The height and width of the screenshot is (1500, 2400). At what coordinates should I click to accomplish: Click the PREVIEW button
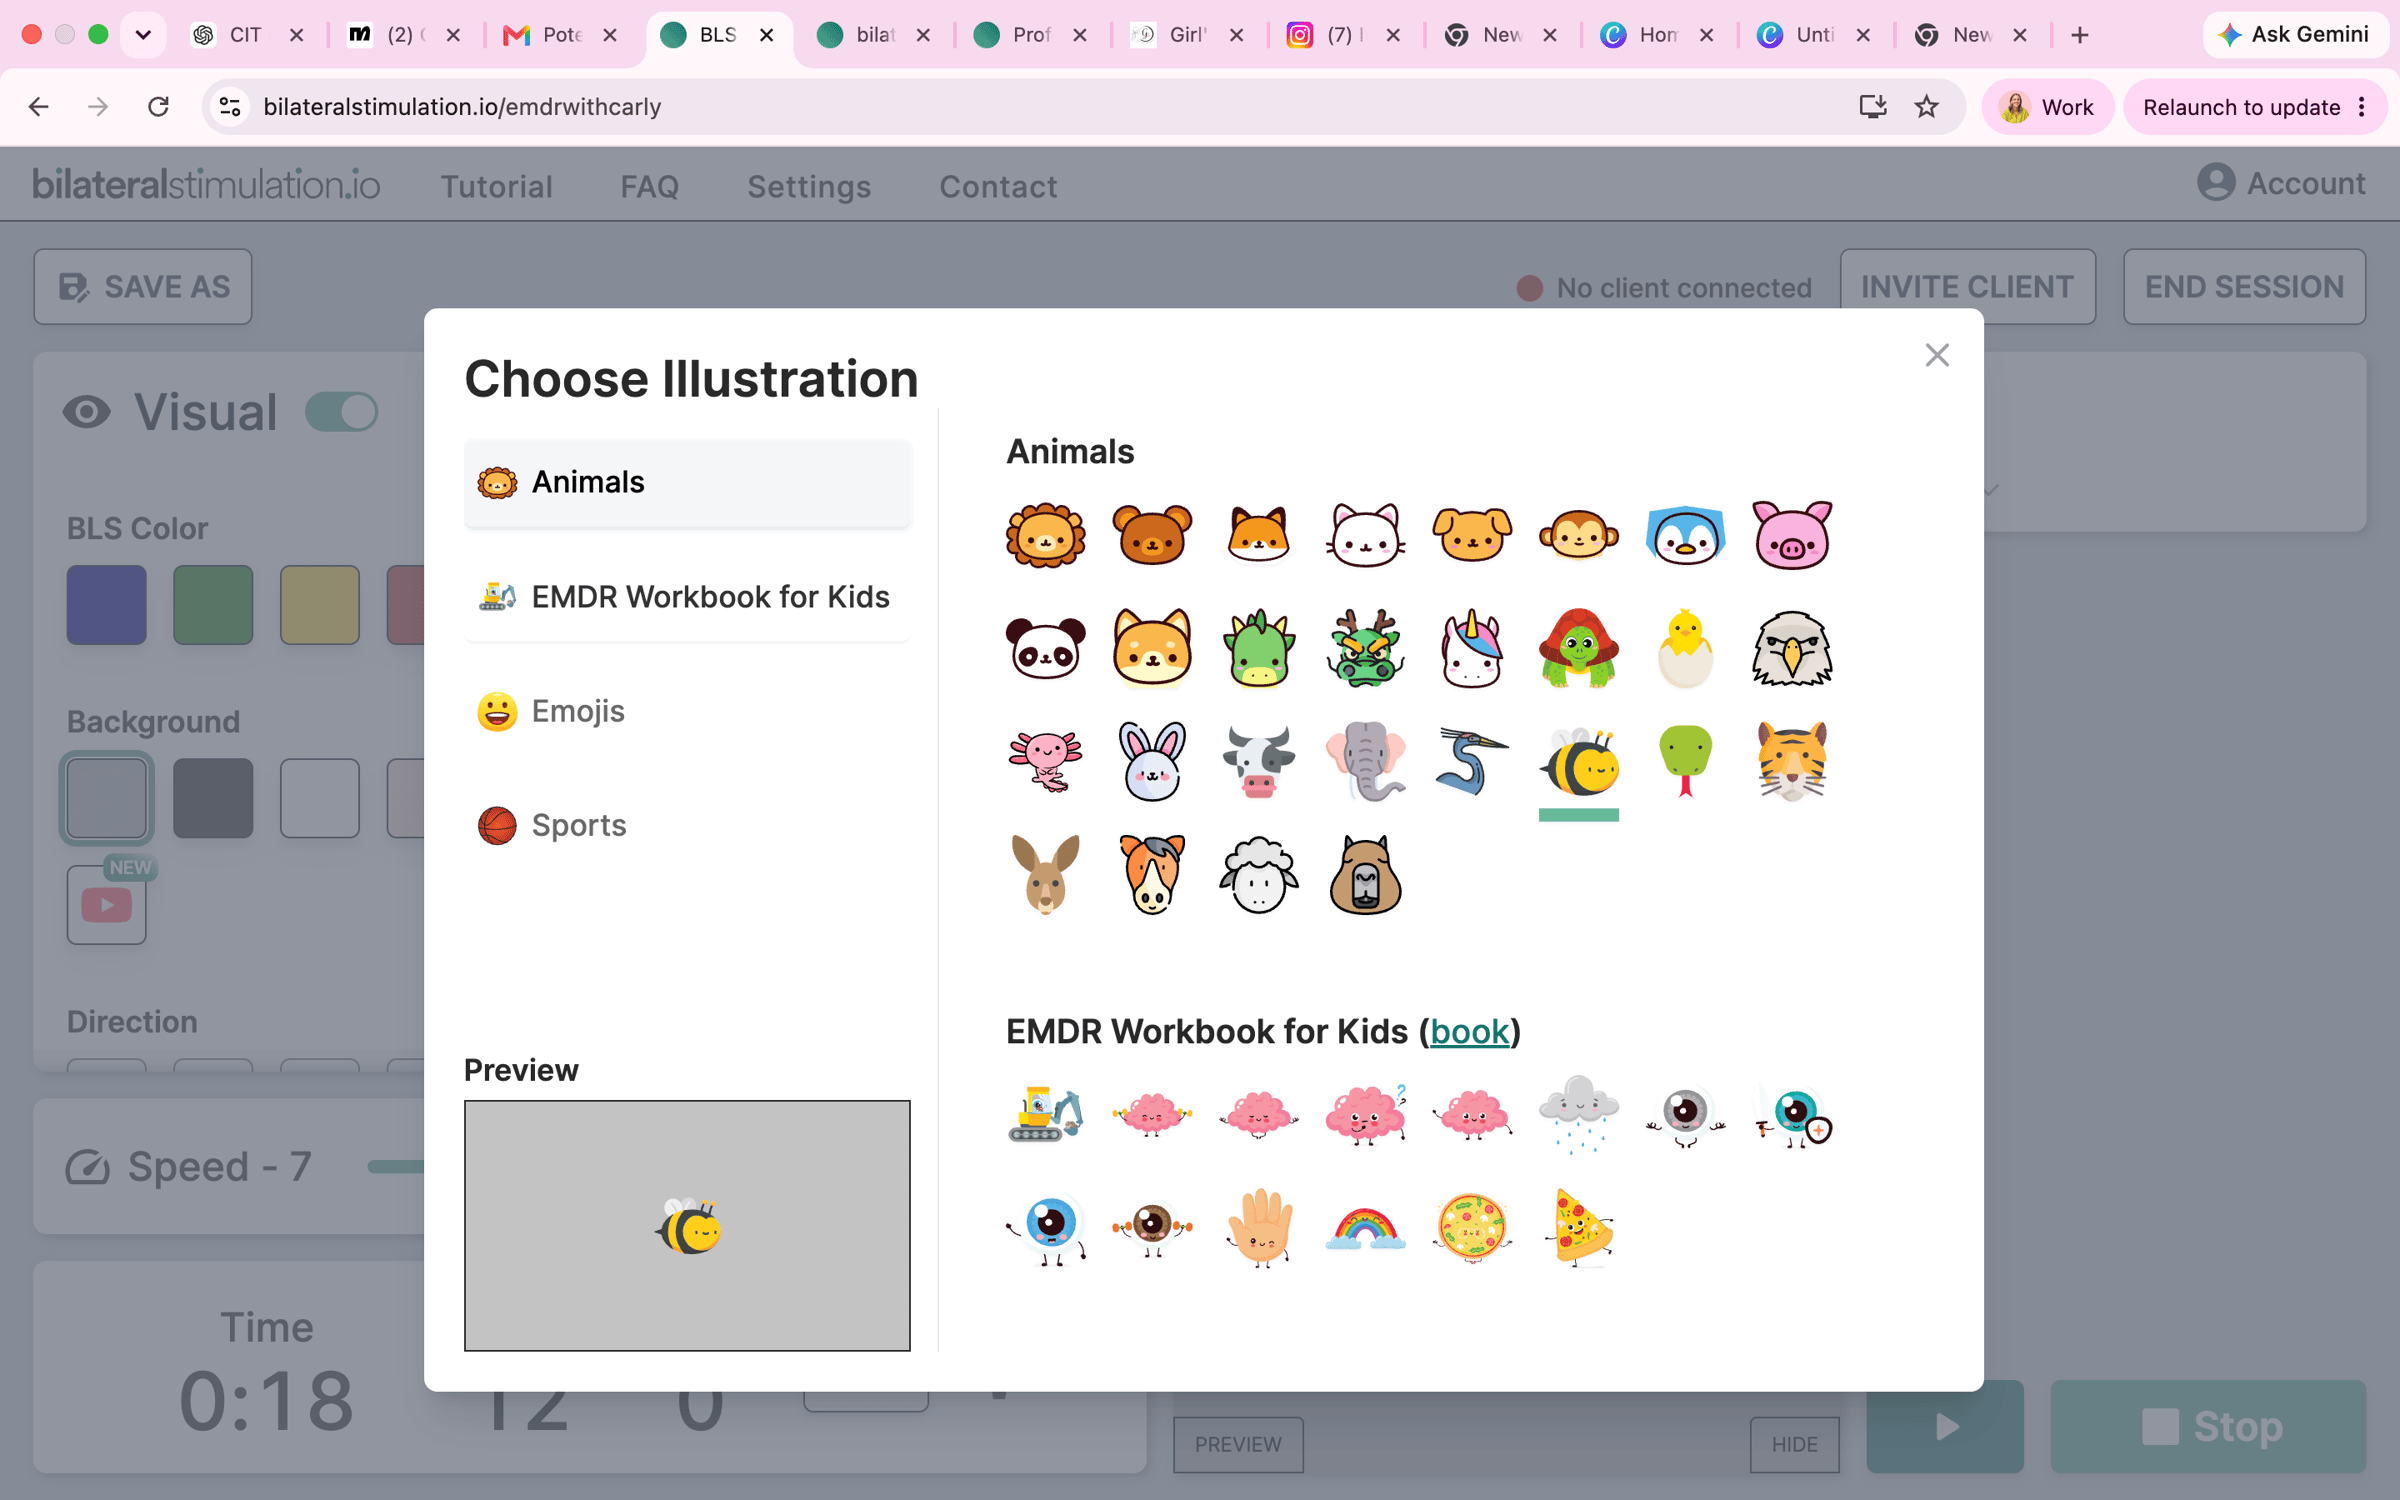coord(1238,1445)
